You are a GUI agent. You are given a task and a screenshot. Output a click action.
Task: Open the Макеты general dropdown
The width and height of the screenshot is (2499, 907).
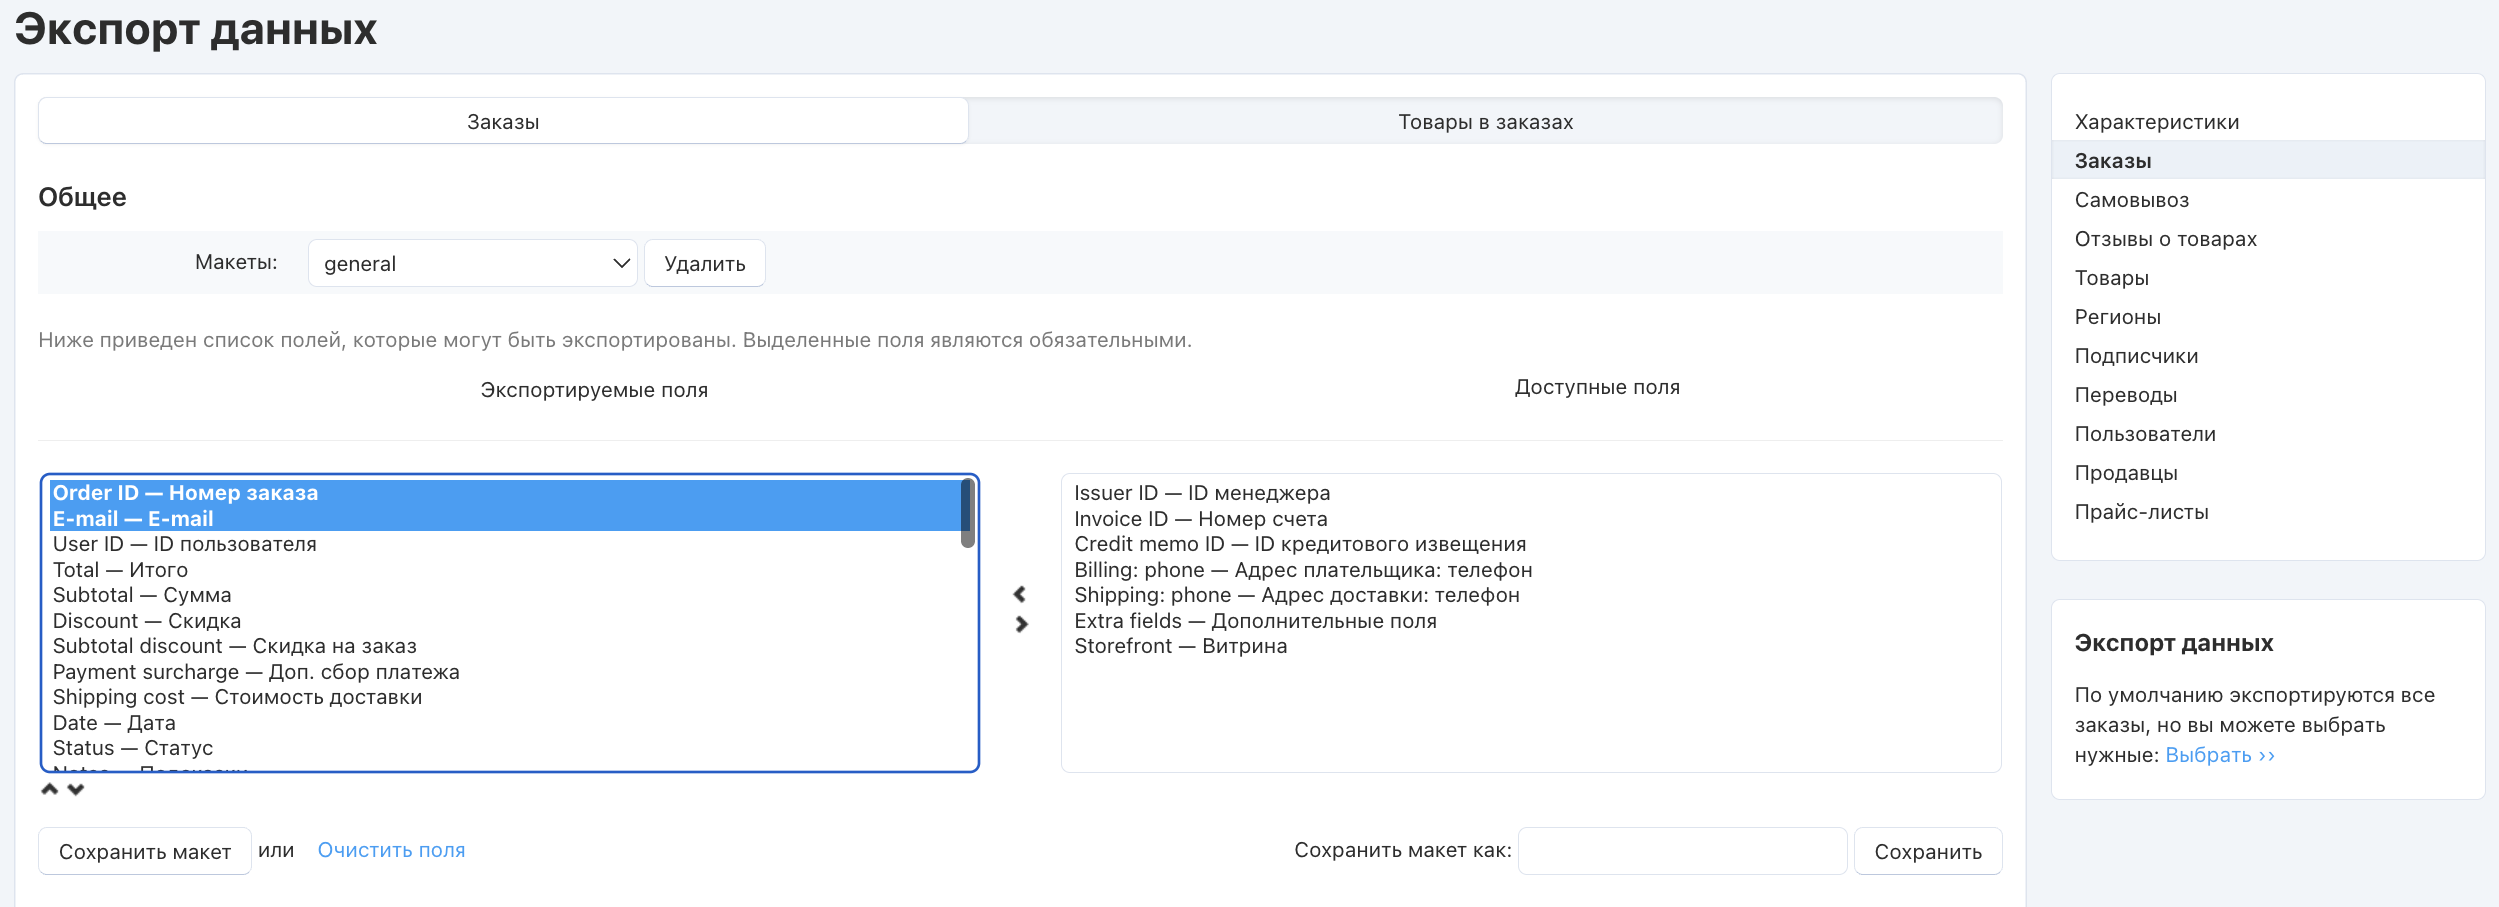click(472, 263)
